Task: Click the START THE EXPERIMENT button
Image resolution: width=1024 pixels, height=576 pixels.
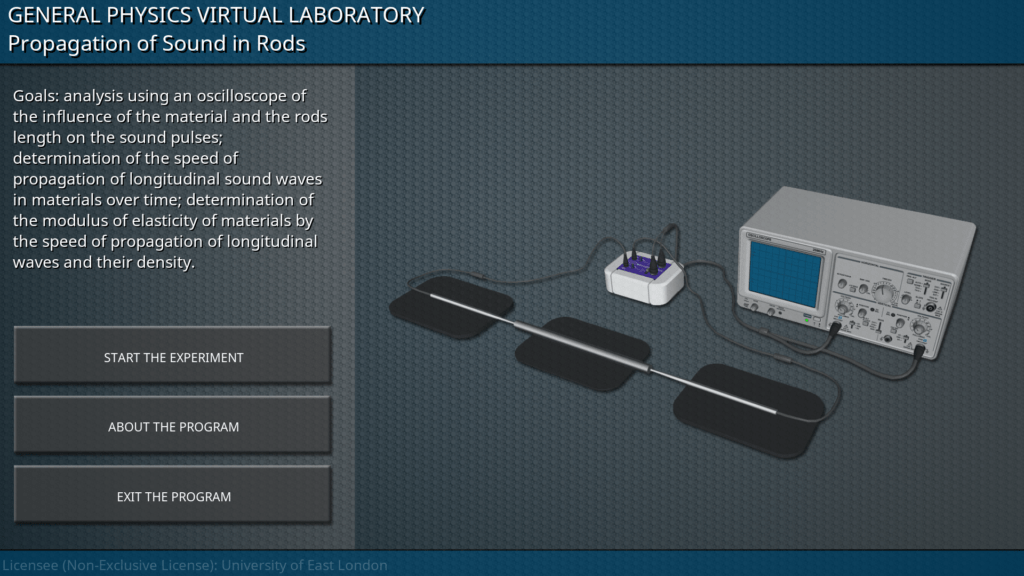Action: [x=173, y=357]
